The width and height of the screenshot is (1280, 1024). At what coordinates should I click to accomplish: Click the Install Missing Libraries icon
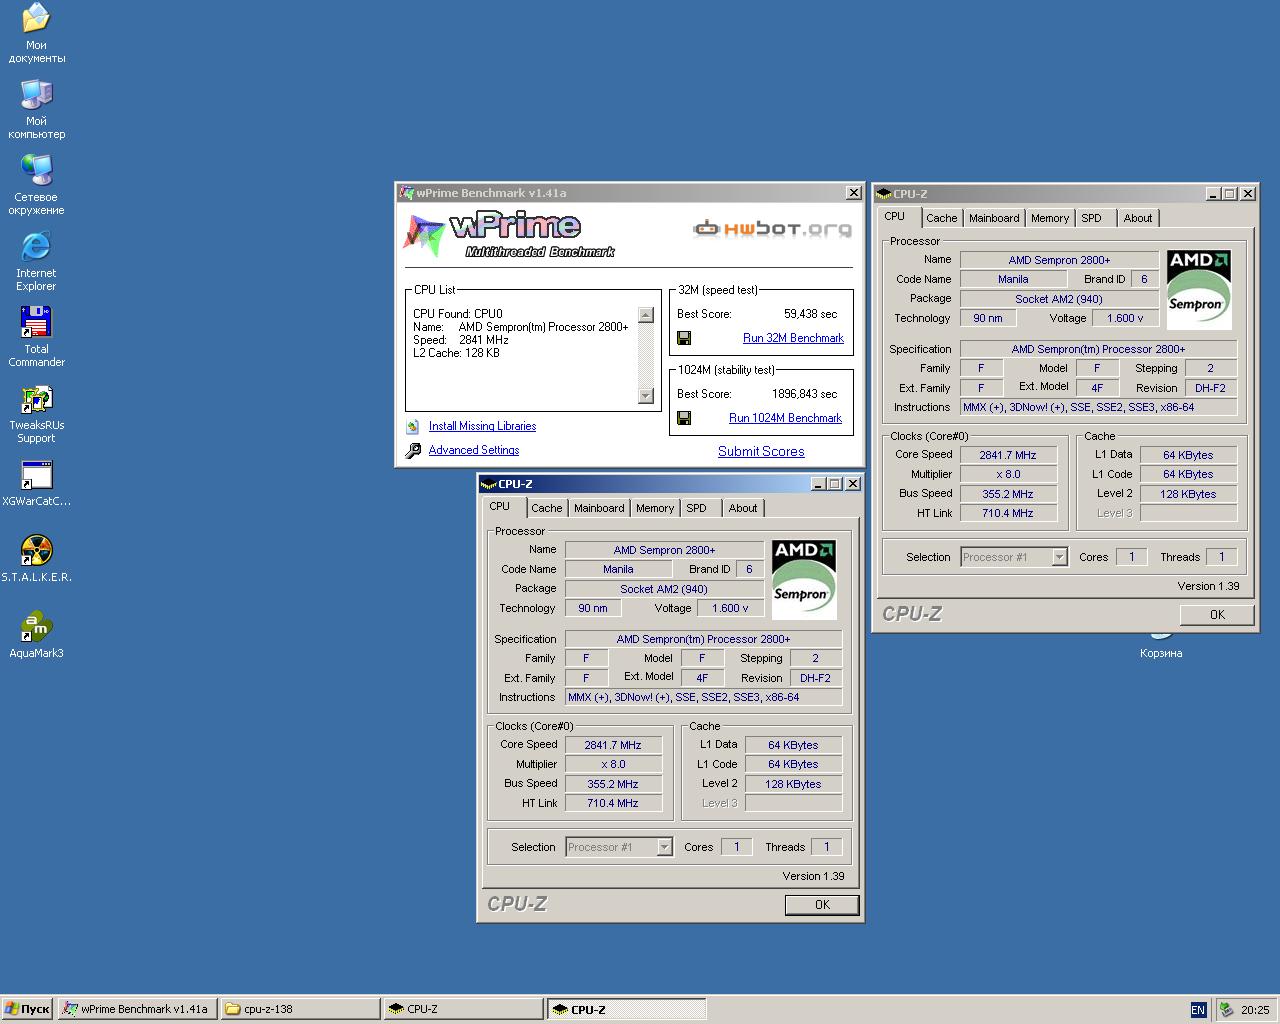coord(413,426)
